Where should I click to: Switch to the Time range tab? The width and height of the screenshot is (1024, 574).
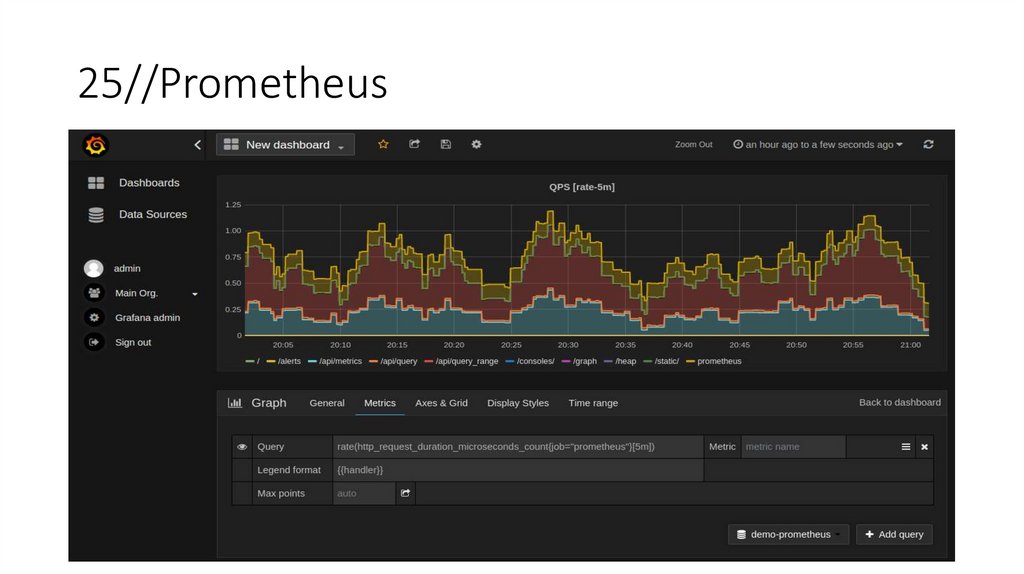(x=593, y=403)
